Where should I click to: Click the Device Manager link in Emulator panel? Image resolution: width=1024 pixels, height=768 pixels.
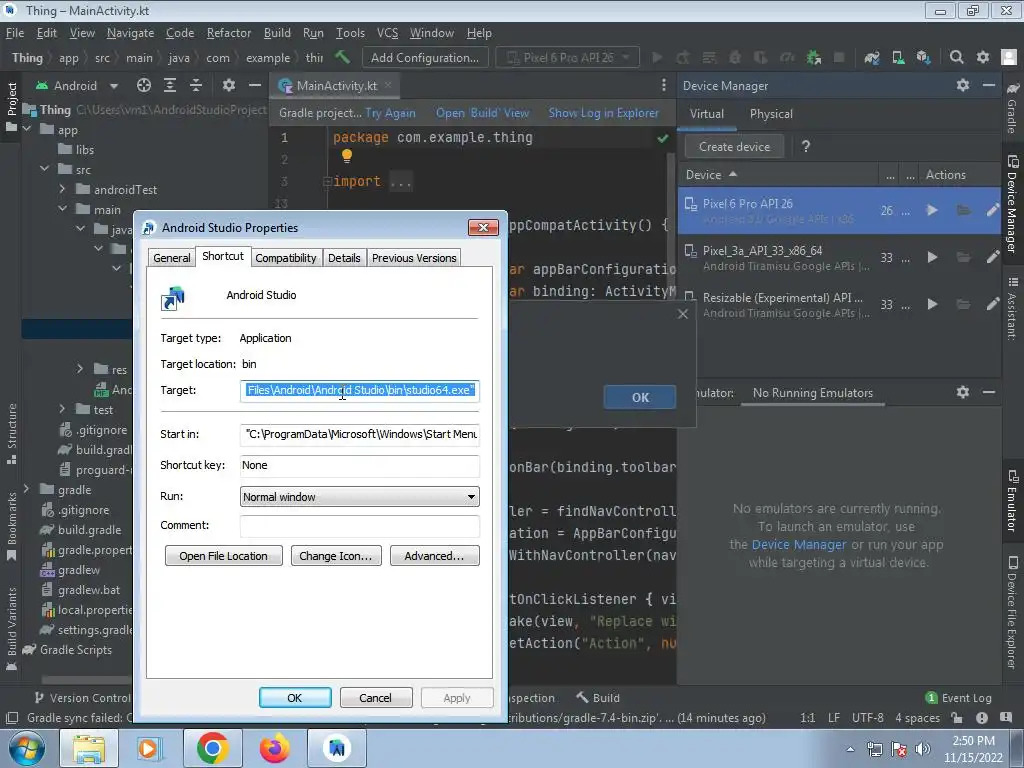pos(799,545)
